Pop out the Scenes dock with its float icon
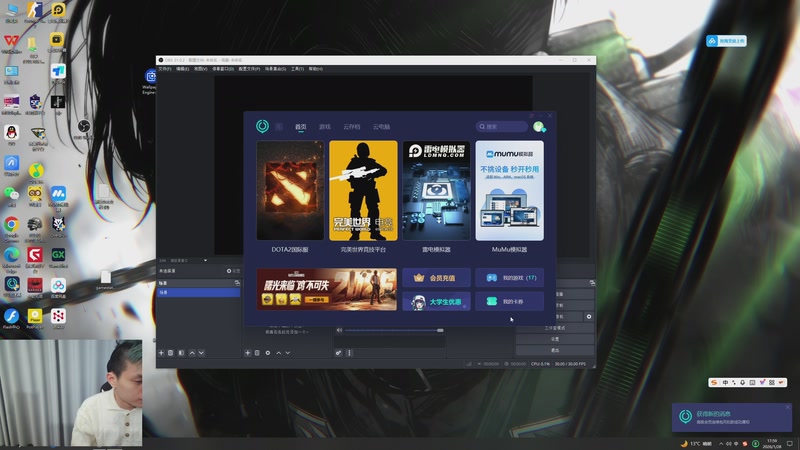Screen dimensions: 800x450 point(237,283)
